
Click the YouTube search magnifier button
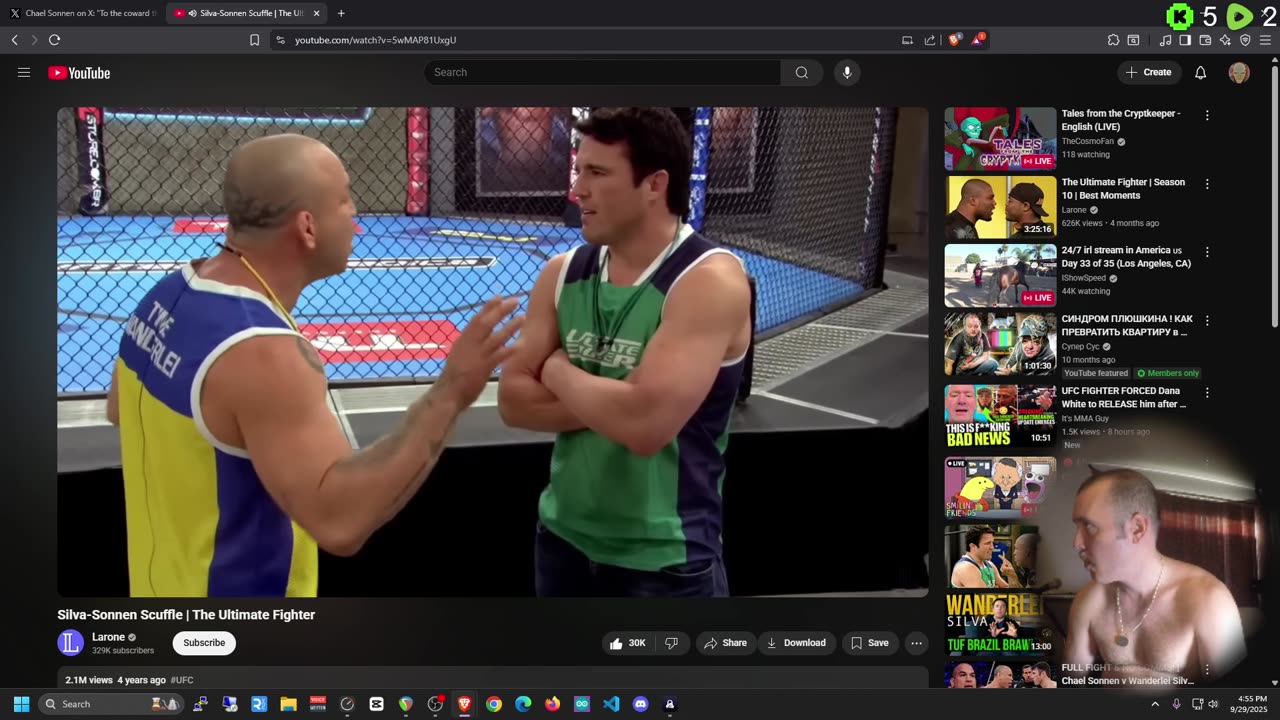click(x=802, y=72)
